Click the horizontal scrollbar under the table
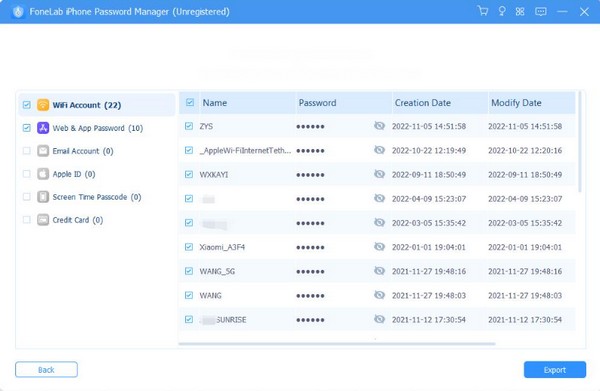The height and width of the screenshot is (391, 600). click(337, 344)
